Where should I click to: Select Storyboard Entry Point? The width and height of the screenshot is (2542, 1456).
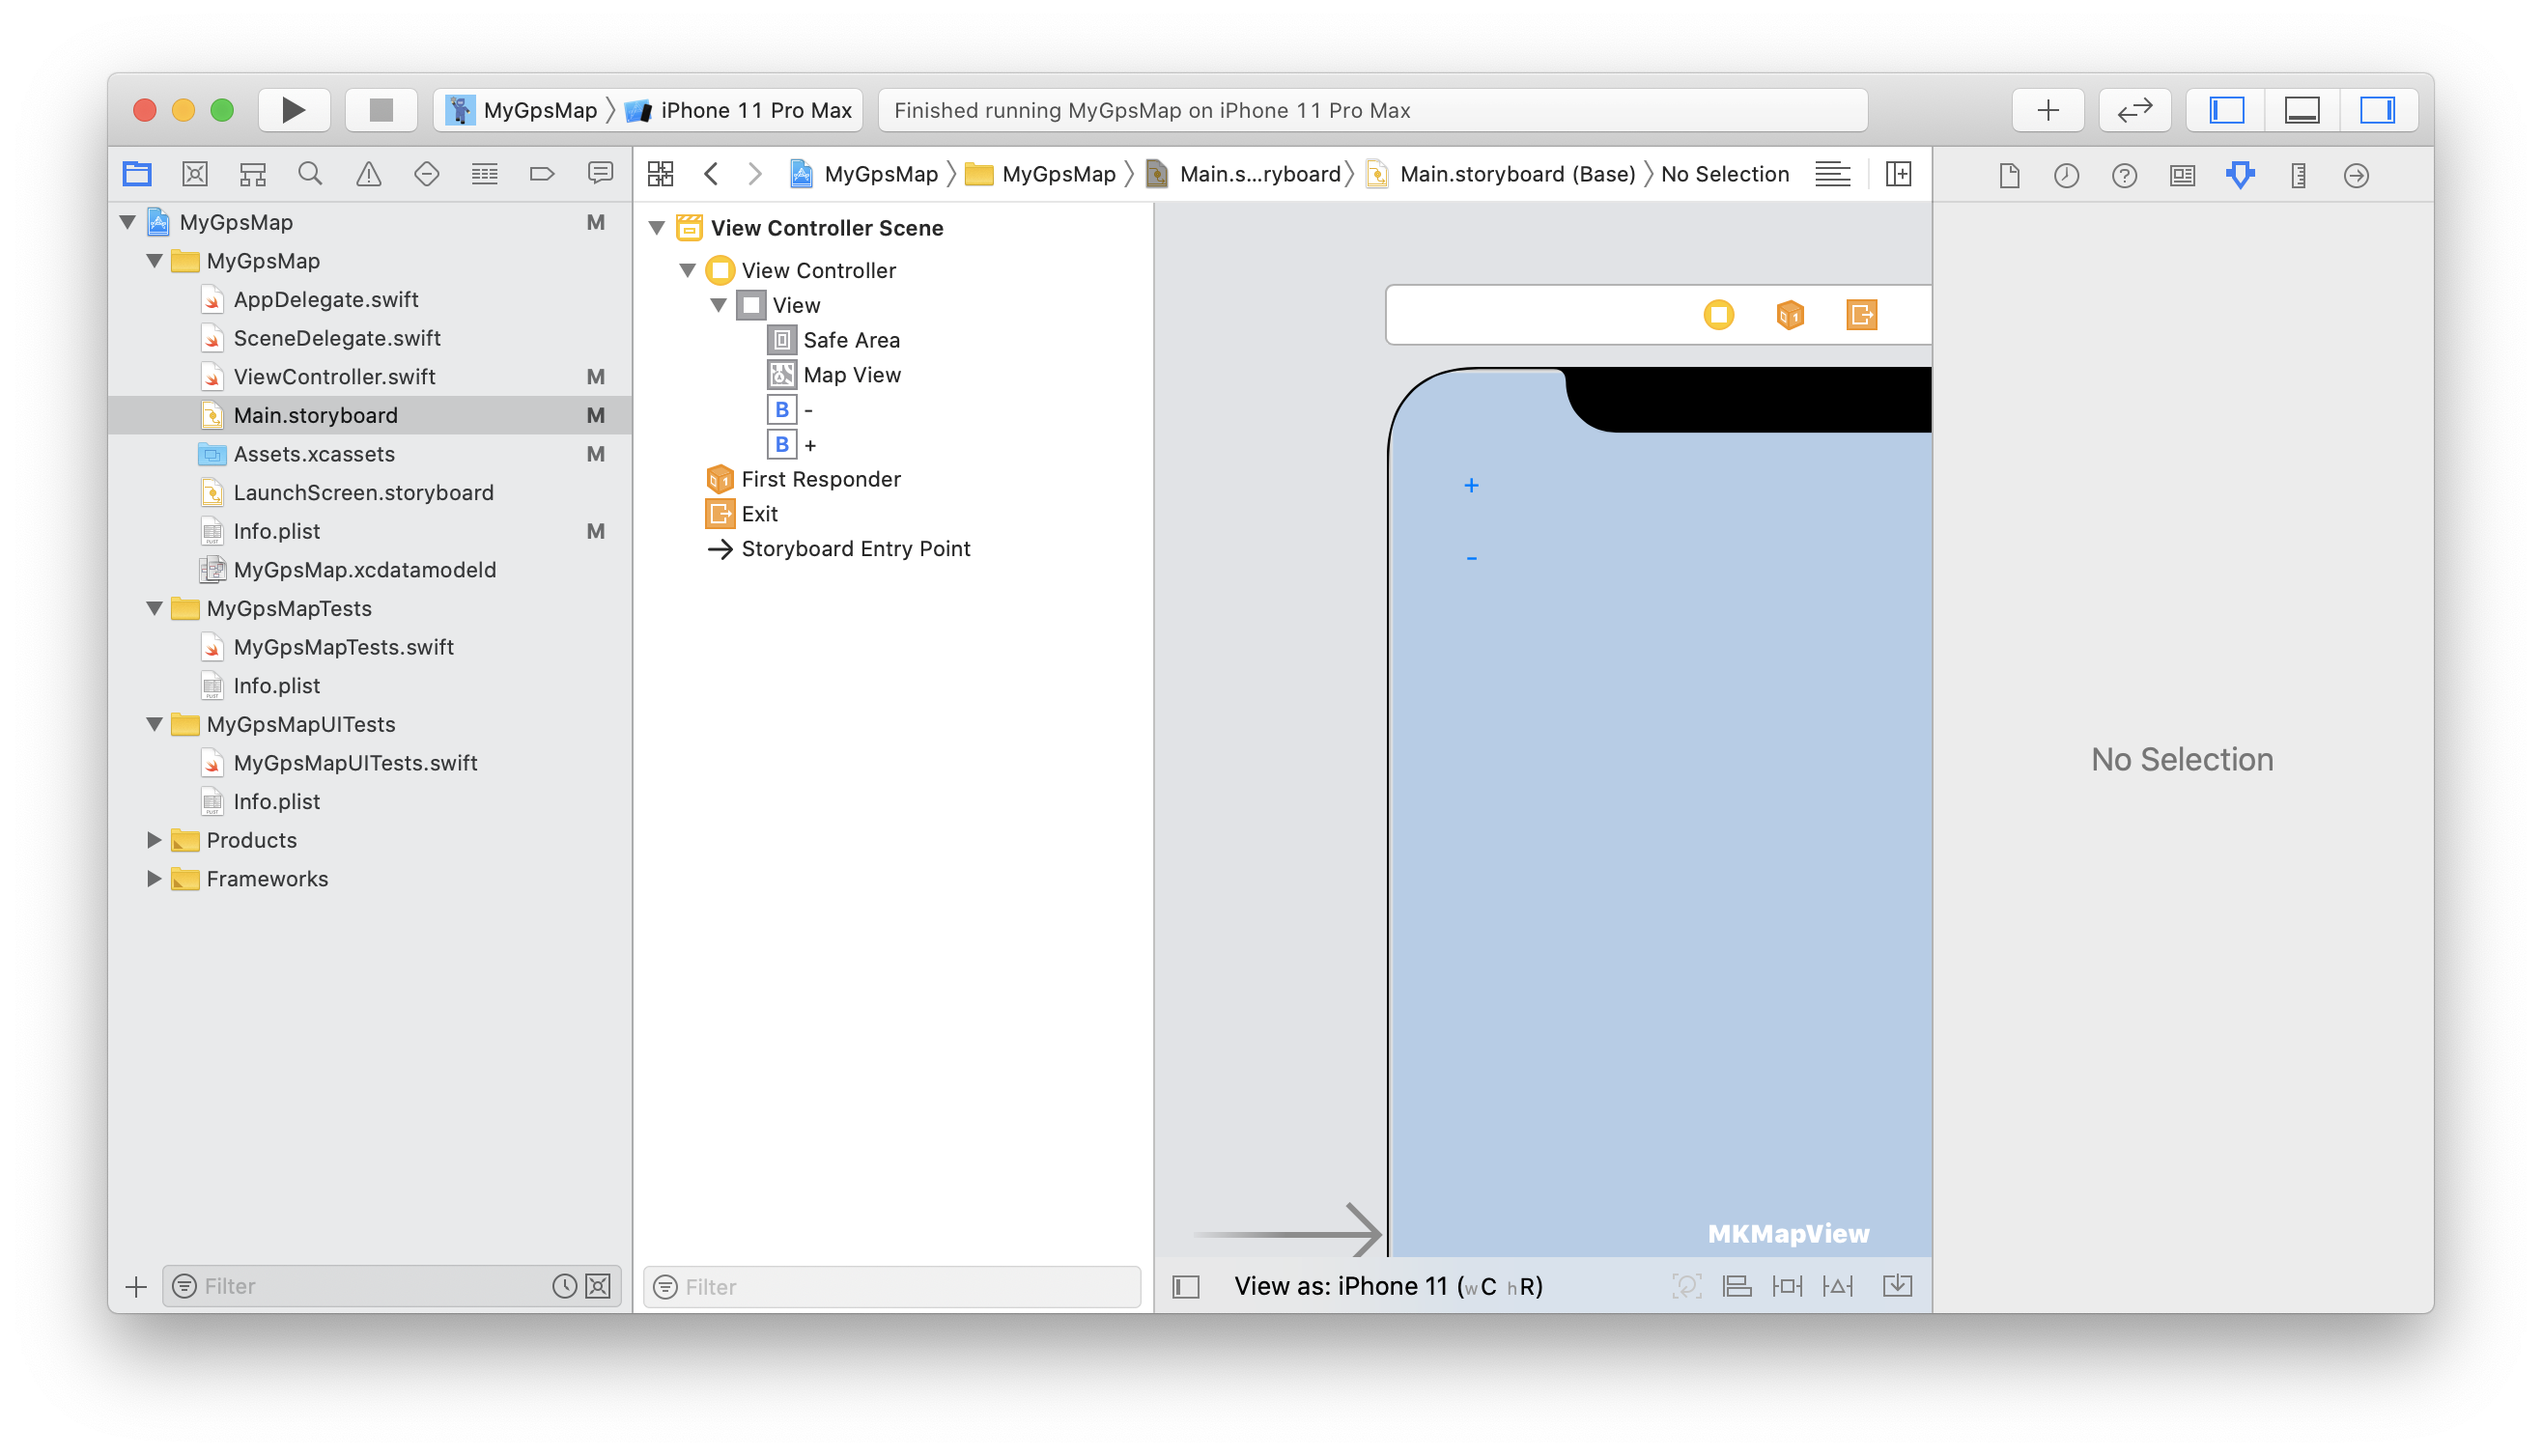point(855,549)
